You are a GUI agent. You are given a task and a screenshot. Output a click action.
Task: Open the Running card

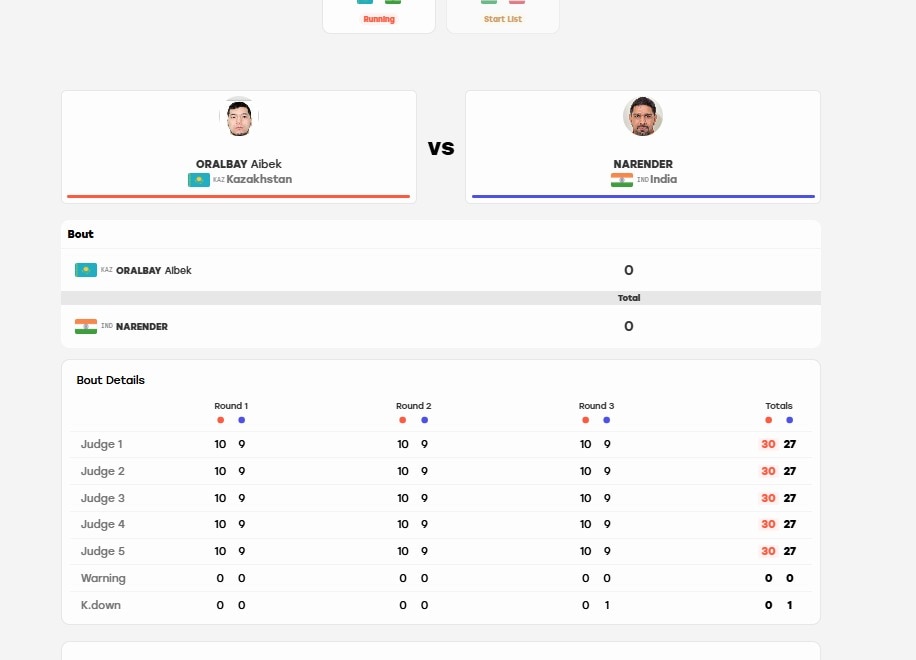[x=379, y=16]
